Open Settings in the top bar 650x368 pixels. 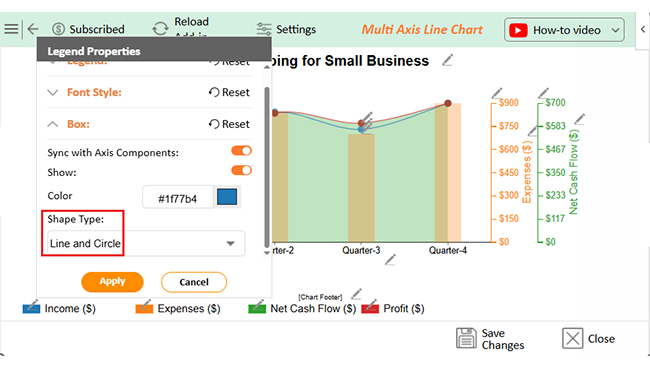pos(286,29)
